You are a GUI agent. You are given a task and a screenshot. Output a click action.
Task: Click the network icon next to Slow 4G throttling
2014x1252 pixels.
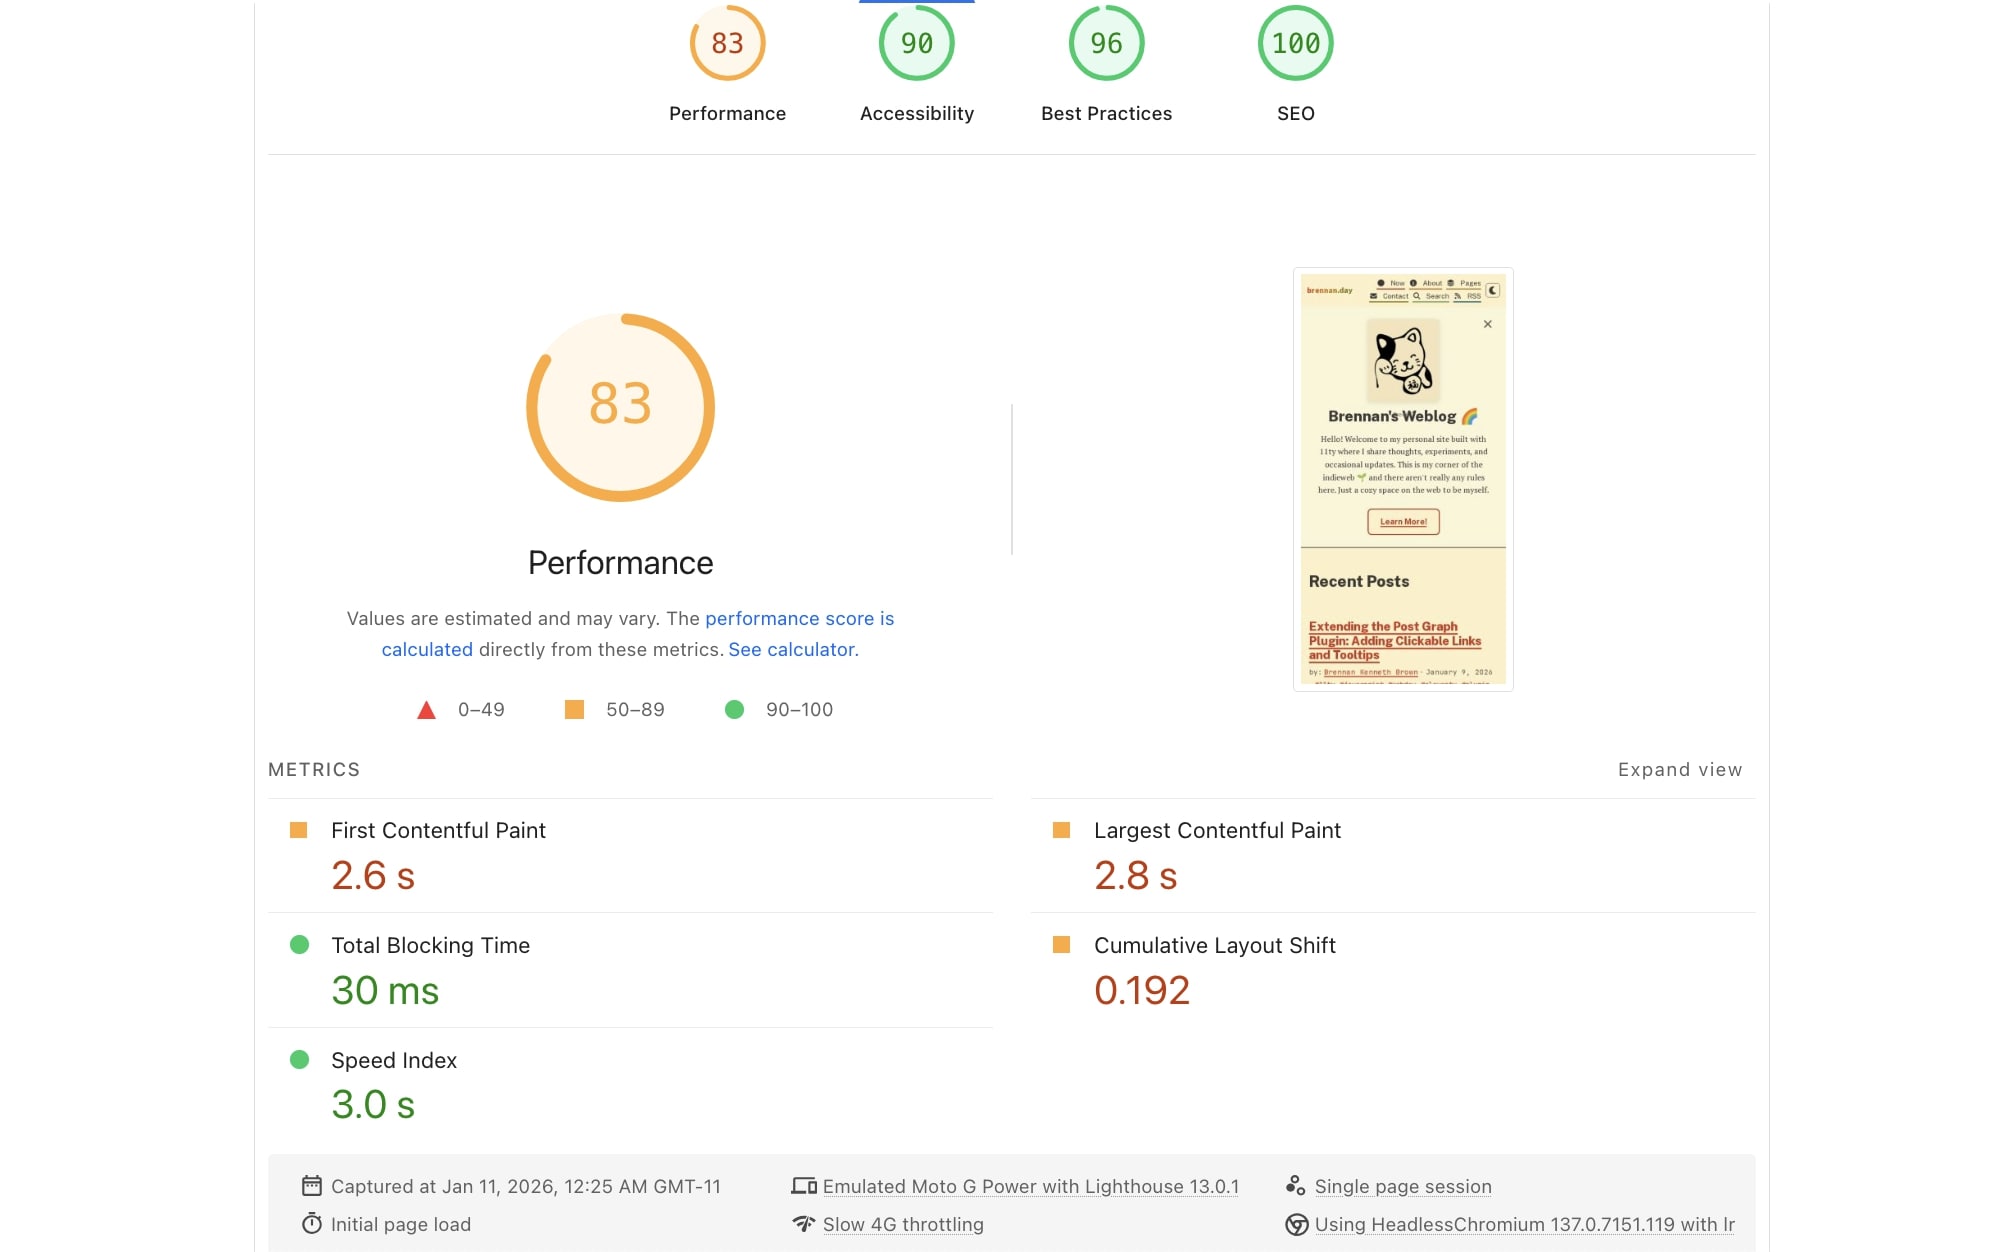(x=805, y=1223)
